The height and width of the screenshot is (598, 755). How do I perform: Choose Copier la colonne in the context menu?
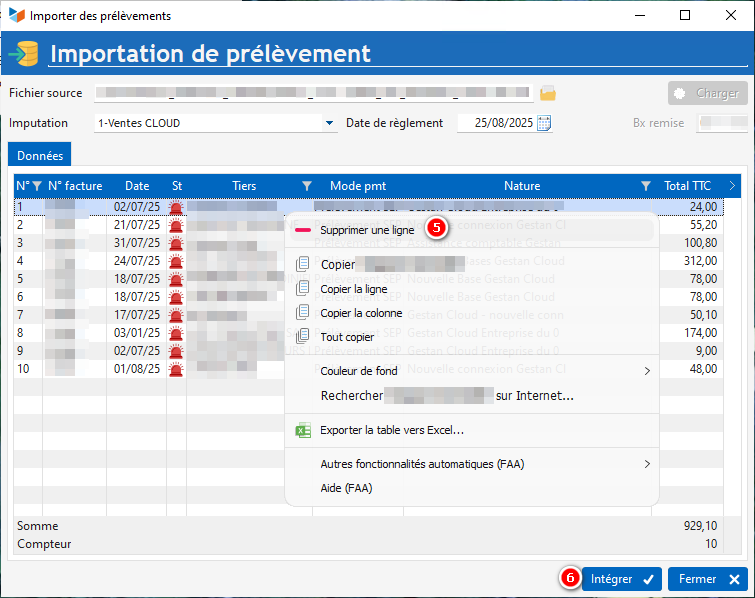360,313
